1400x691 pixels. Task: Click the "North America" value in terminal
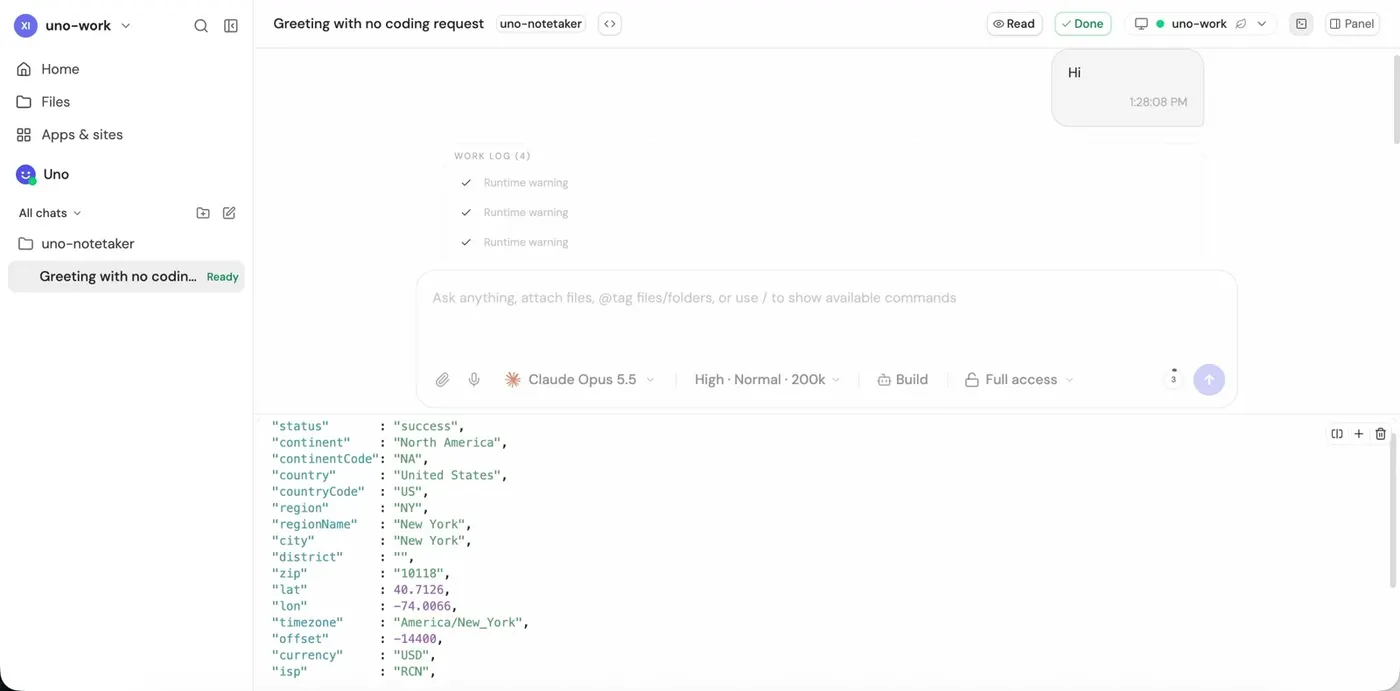pos(447,442)
